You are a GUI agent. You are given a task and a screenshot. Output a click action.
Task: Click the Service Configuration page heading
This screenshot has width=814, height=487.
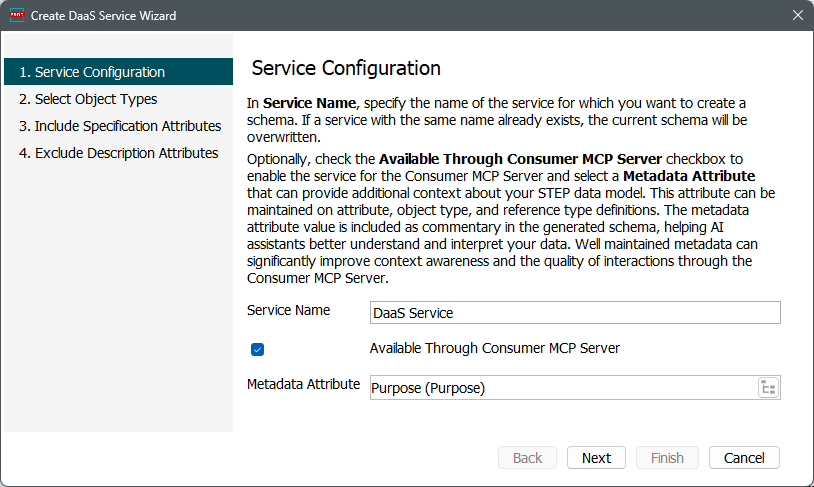click(x=346, y=68)
